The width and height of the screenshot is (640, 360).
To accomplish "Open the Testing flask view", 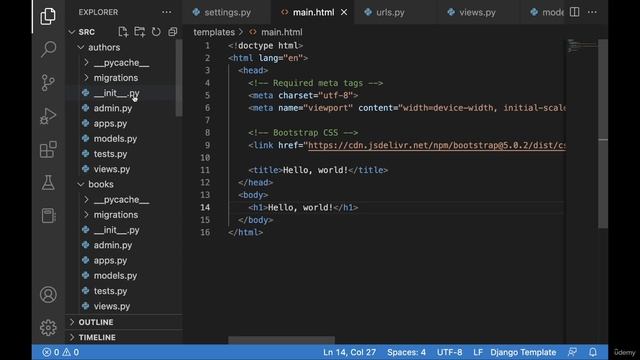I will 48,182.
